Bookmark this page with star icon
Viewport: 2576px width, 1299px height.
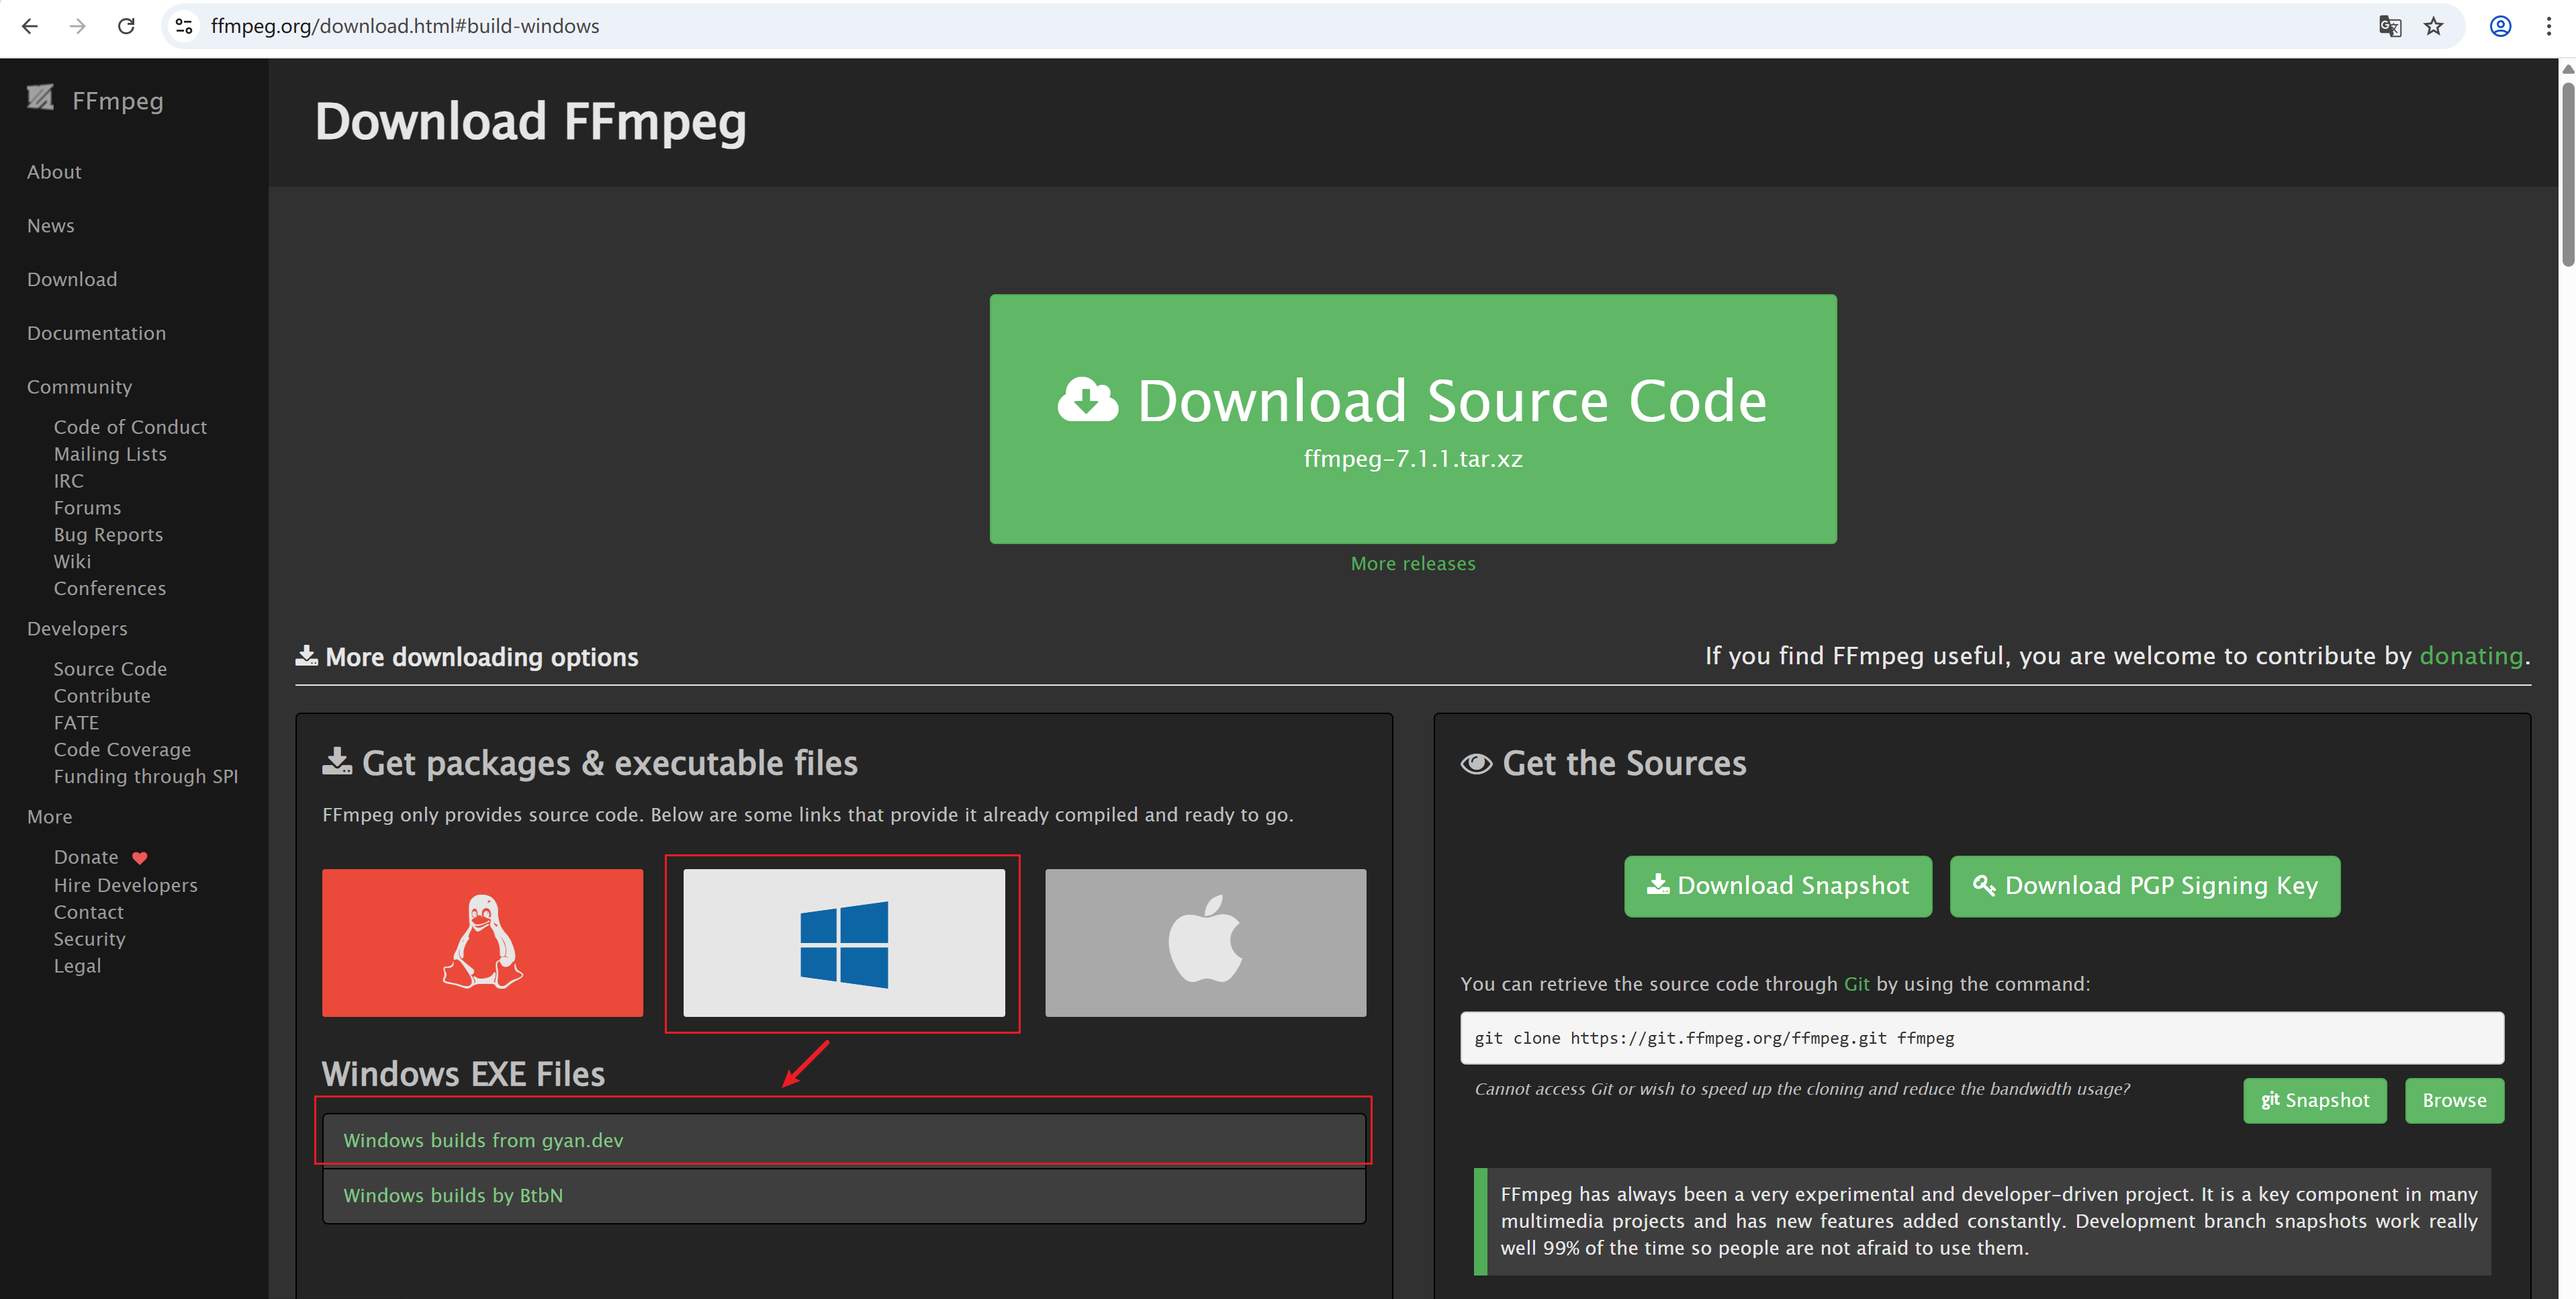coord(2433,26)
